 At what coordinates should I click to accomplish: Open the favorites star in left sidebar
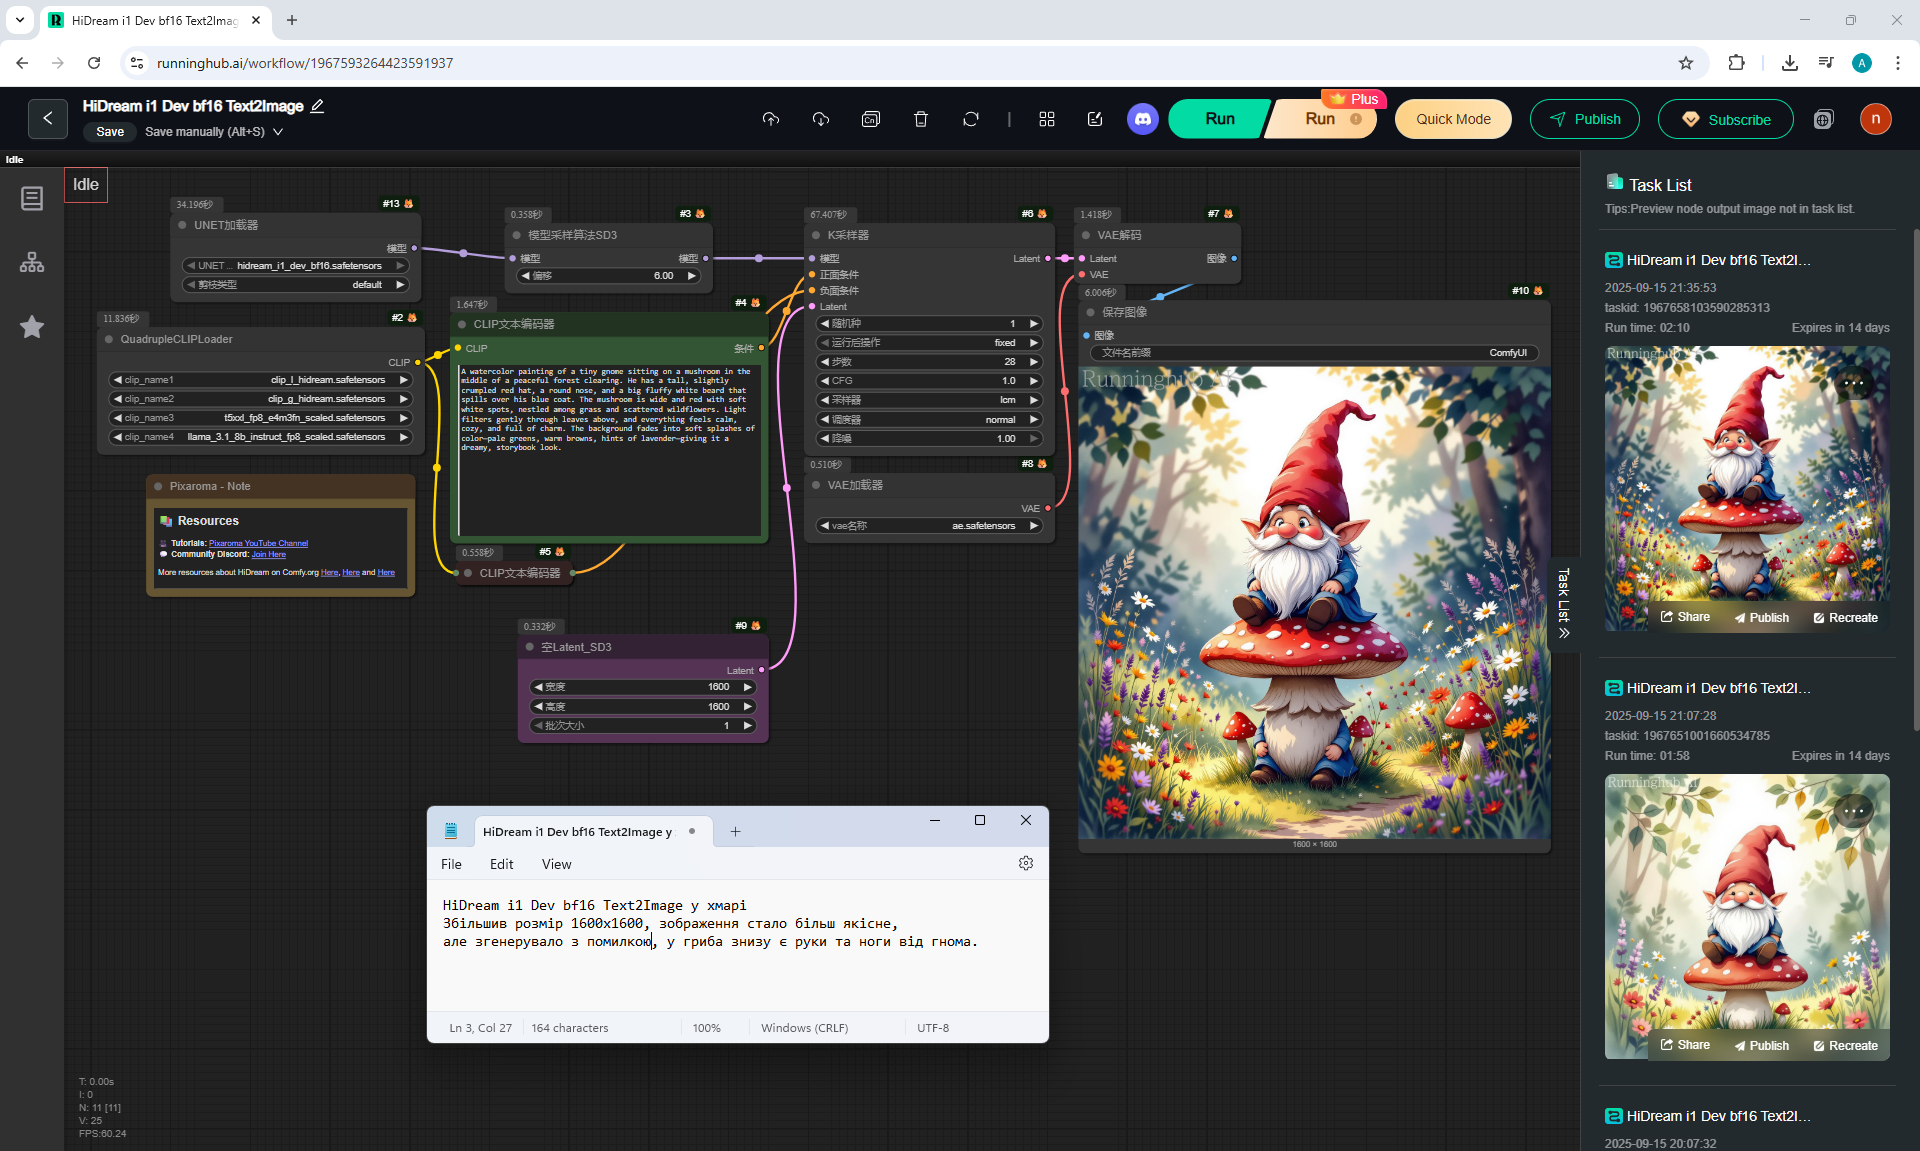point(32,327)
